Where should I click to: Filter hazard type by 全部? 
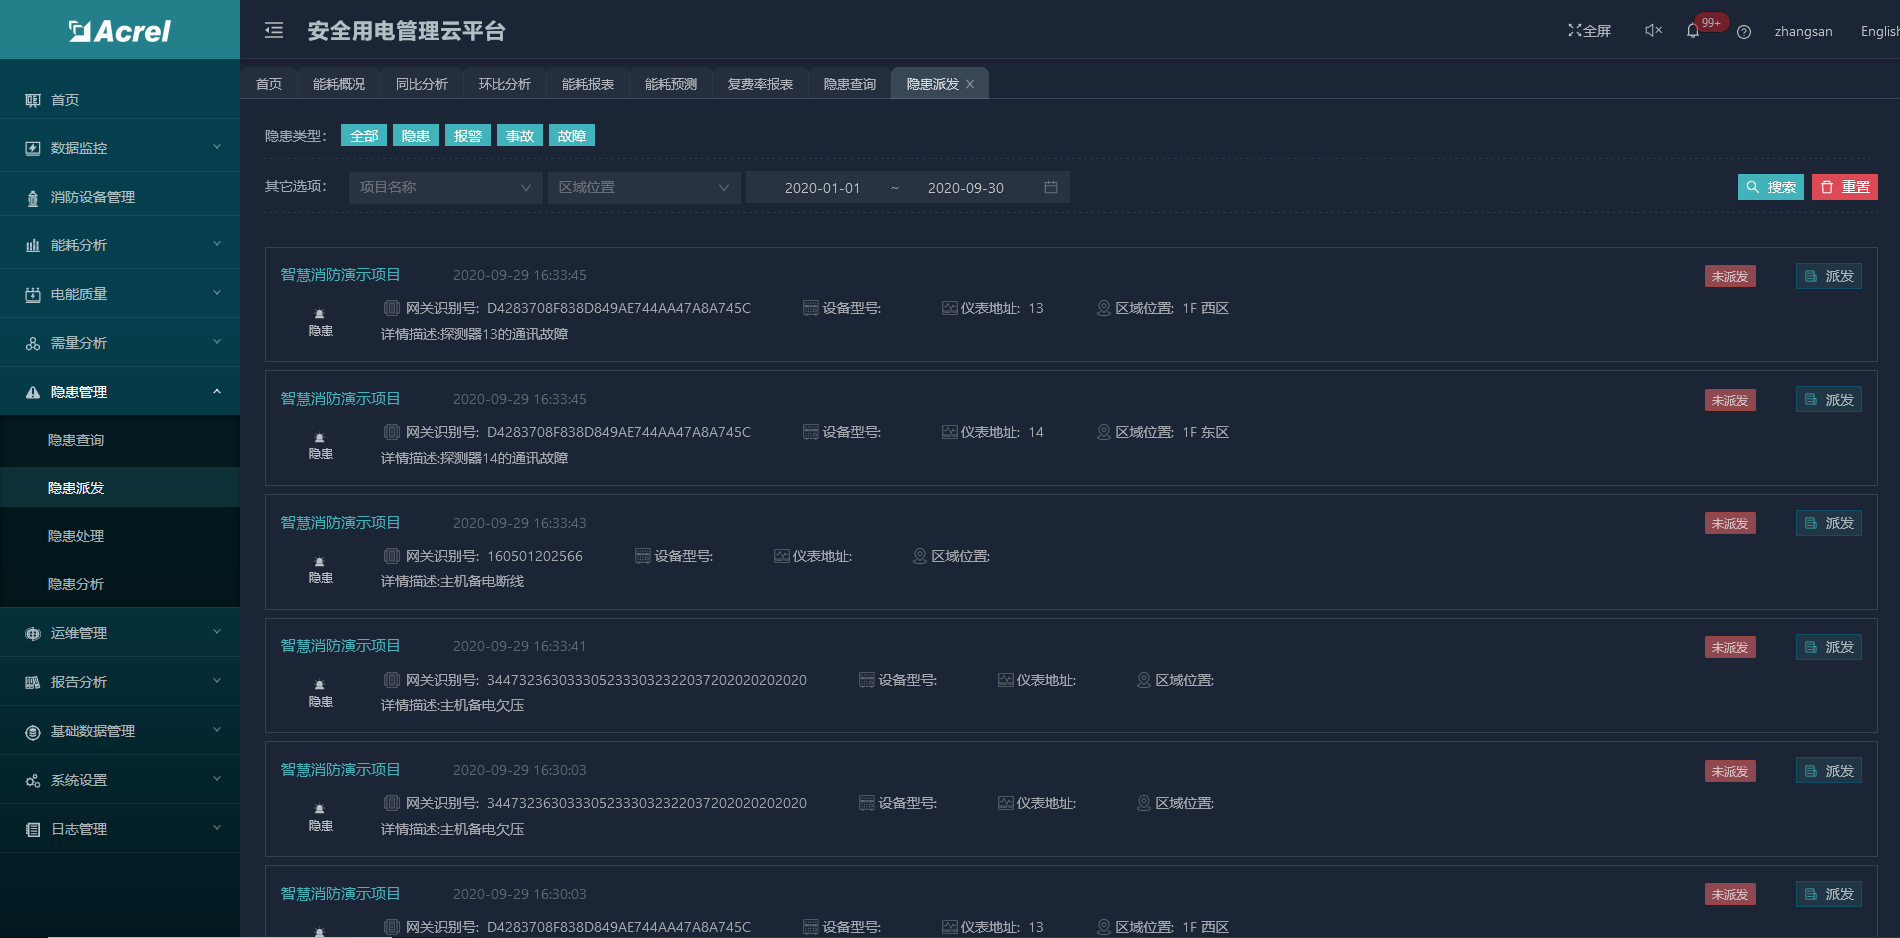click(x=364, y=136)
